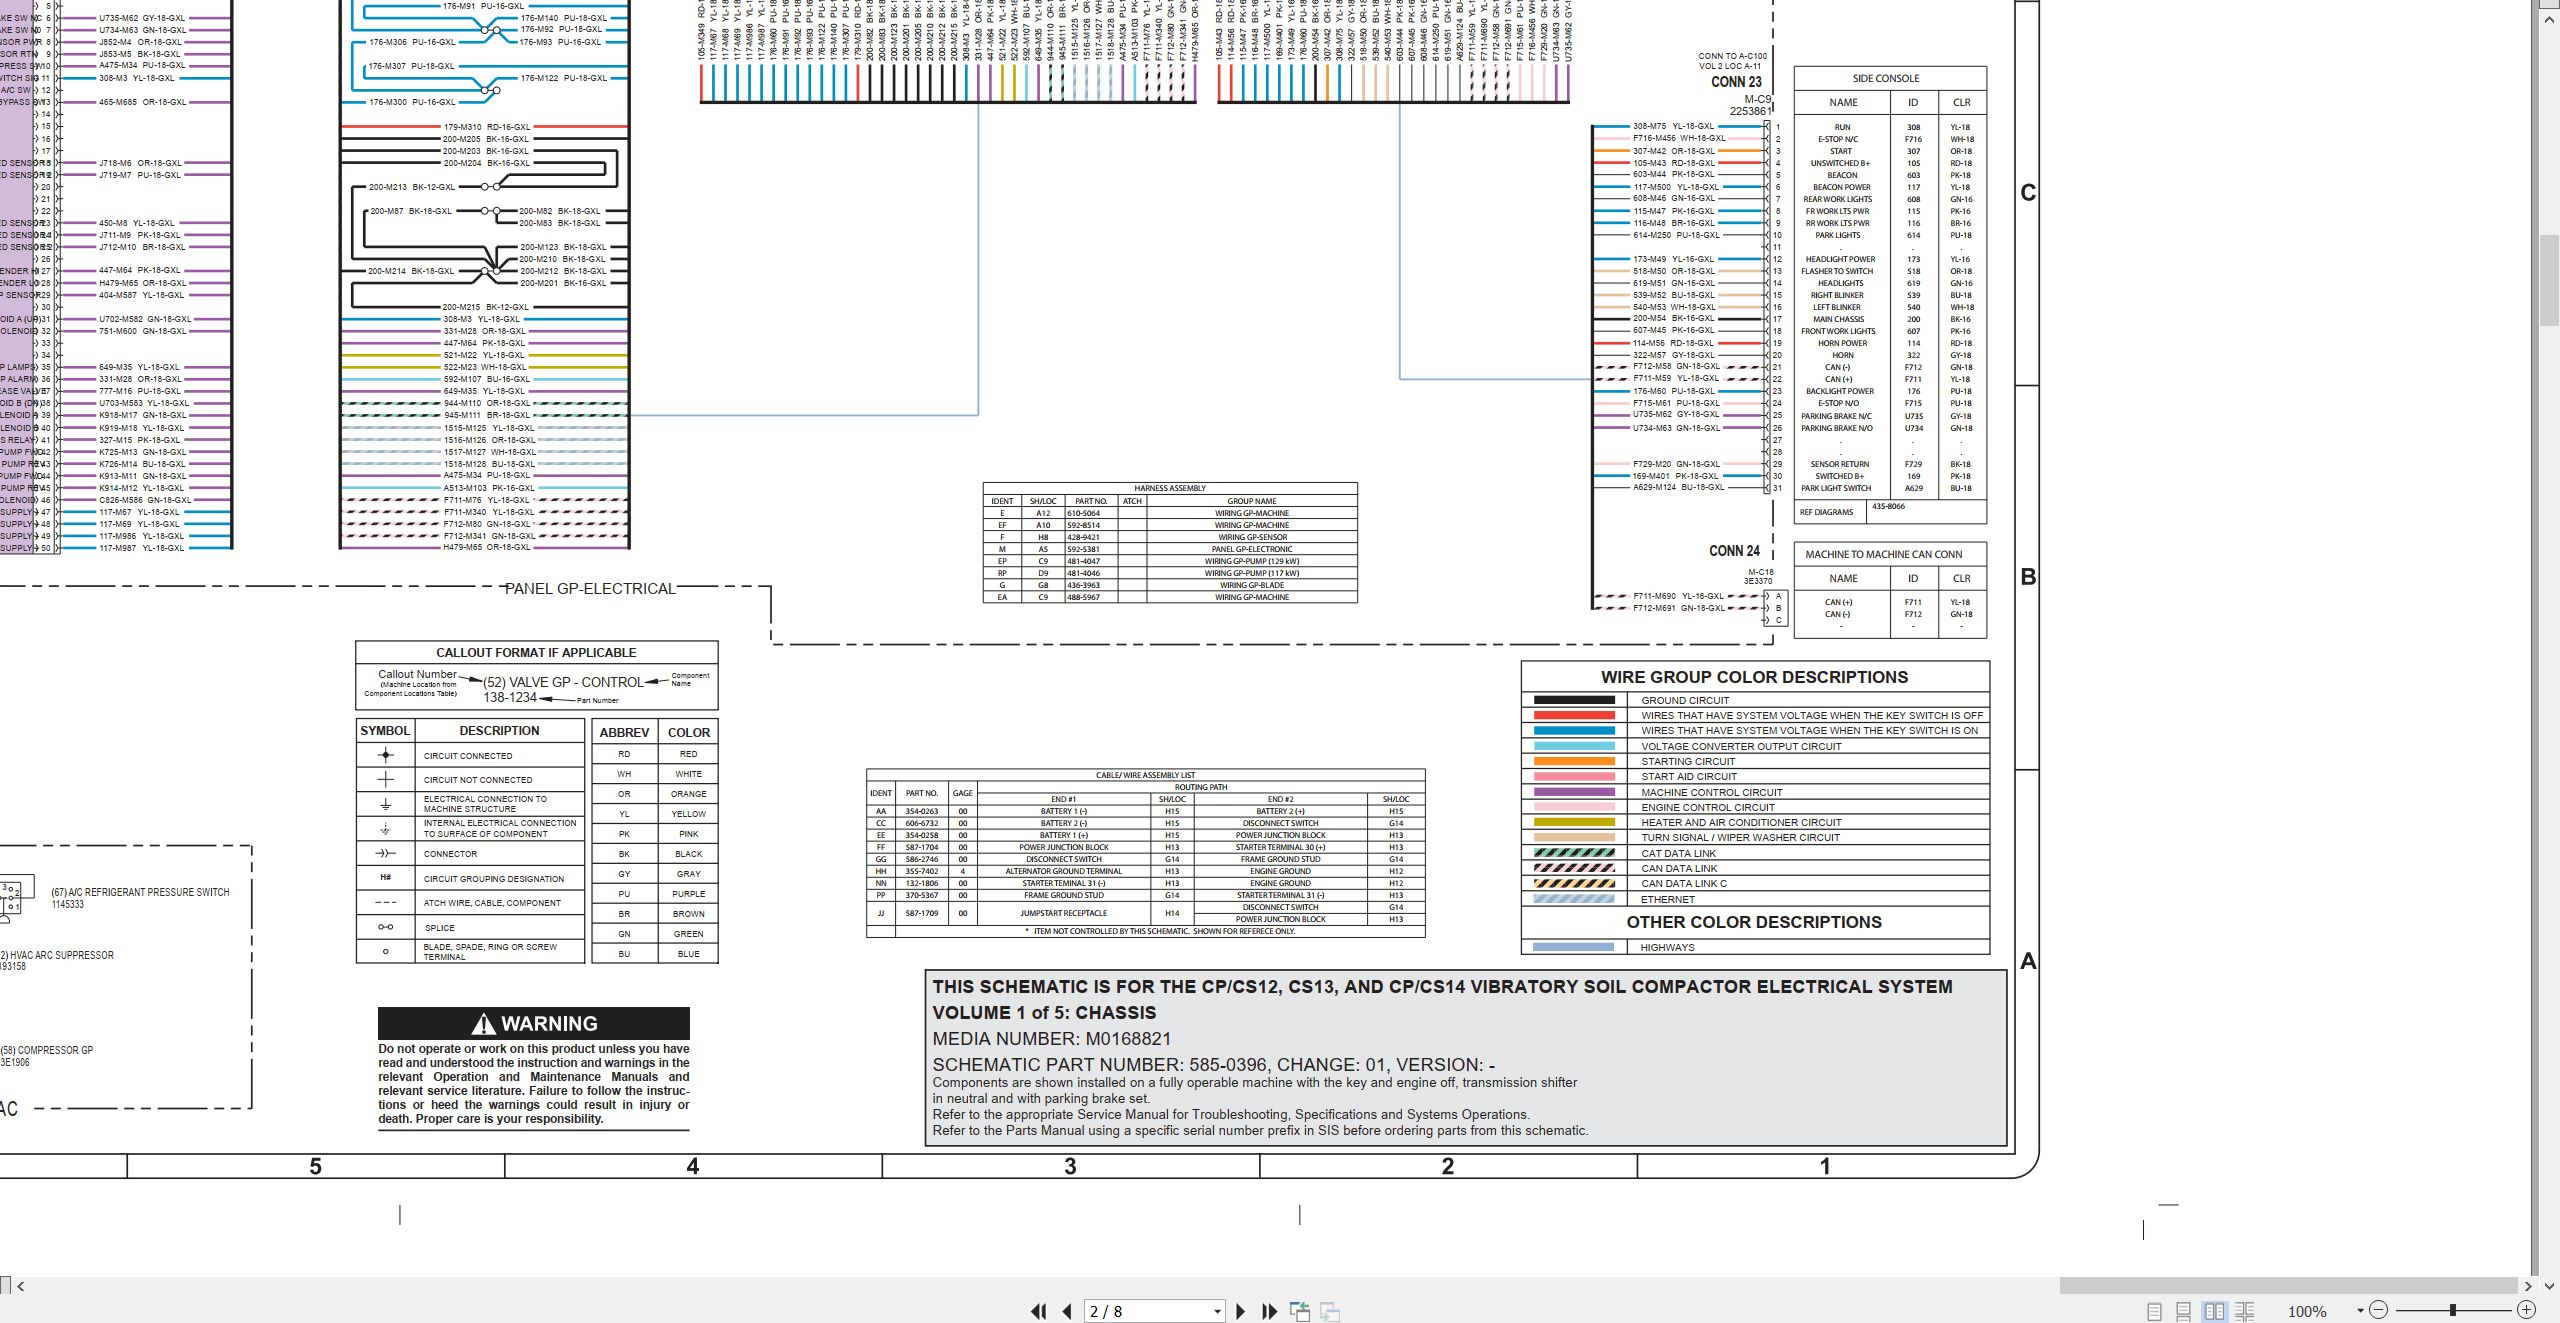
Task: Click the 100% zoom value field
Action: [2308, 1311]
